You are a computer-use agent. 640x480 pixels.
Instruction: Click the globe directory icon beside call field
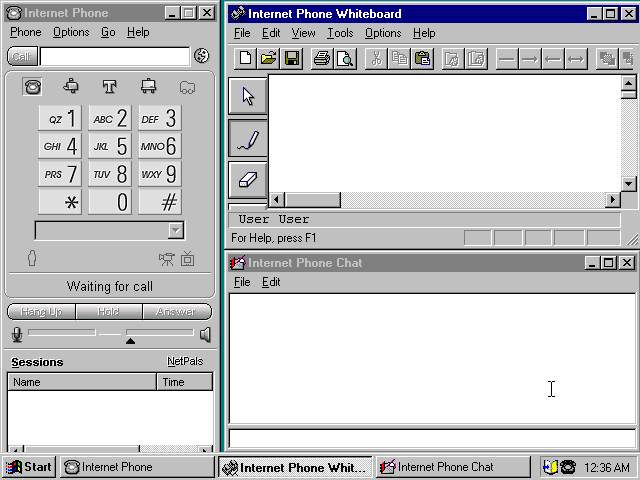pyautogui.click(x=201, y=56)
